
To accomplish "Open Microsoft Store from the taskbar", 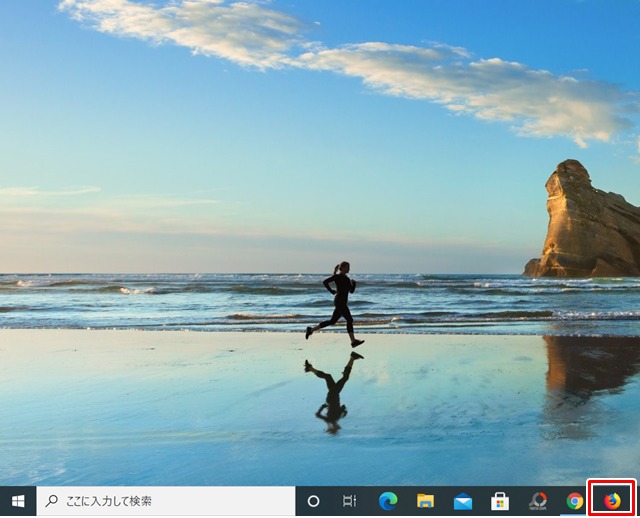I will click(500, 501).
